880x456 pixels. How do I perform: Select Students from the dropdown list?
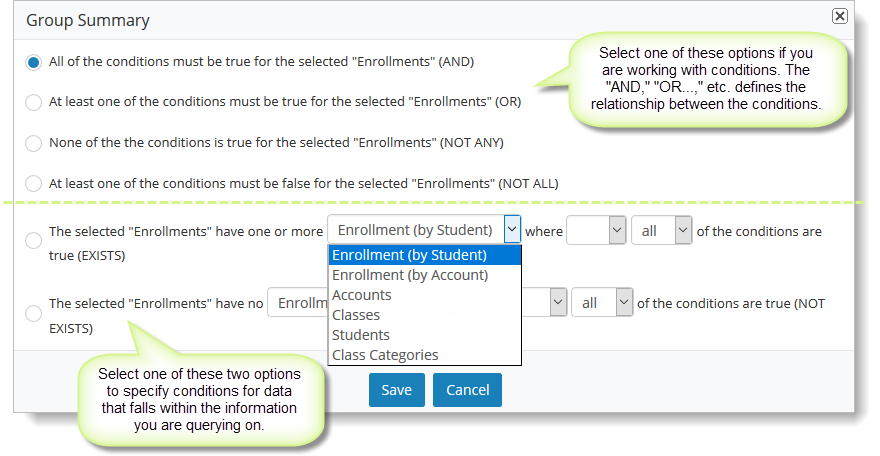click(425, 335)
